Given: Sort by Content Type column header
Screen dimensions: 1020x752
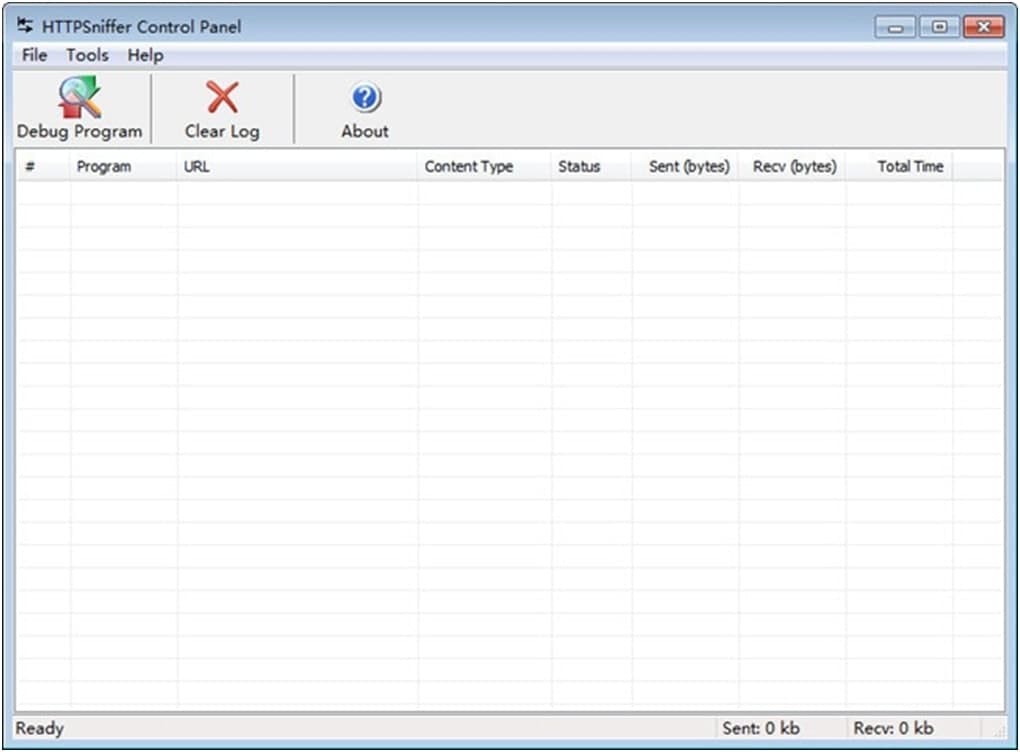Looking at the screenshot, I should (484, 167).
